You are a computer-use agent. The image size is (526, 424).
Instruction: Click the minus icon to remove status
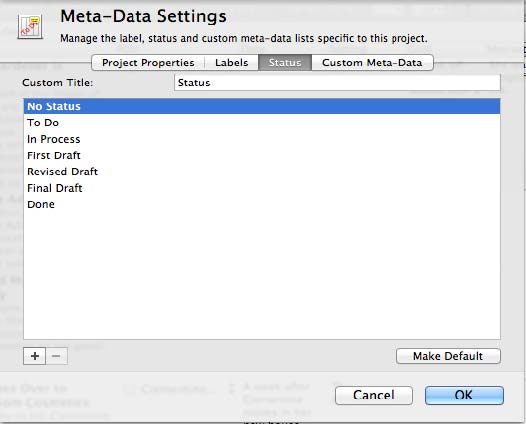[x=56, y=356]
